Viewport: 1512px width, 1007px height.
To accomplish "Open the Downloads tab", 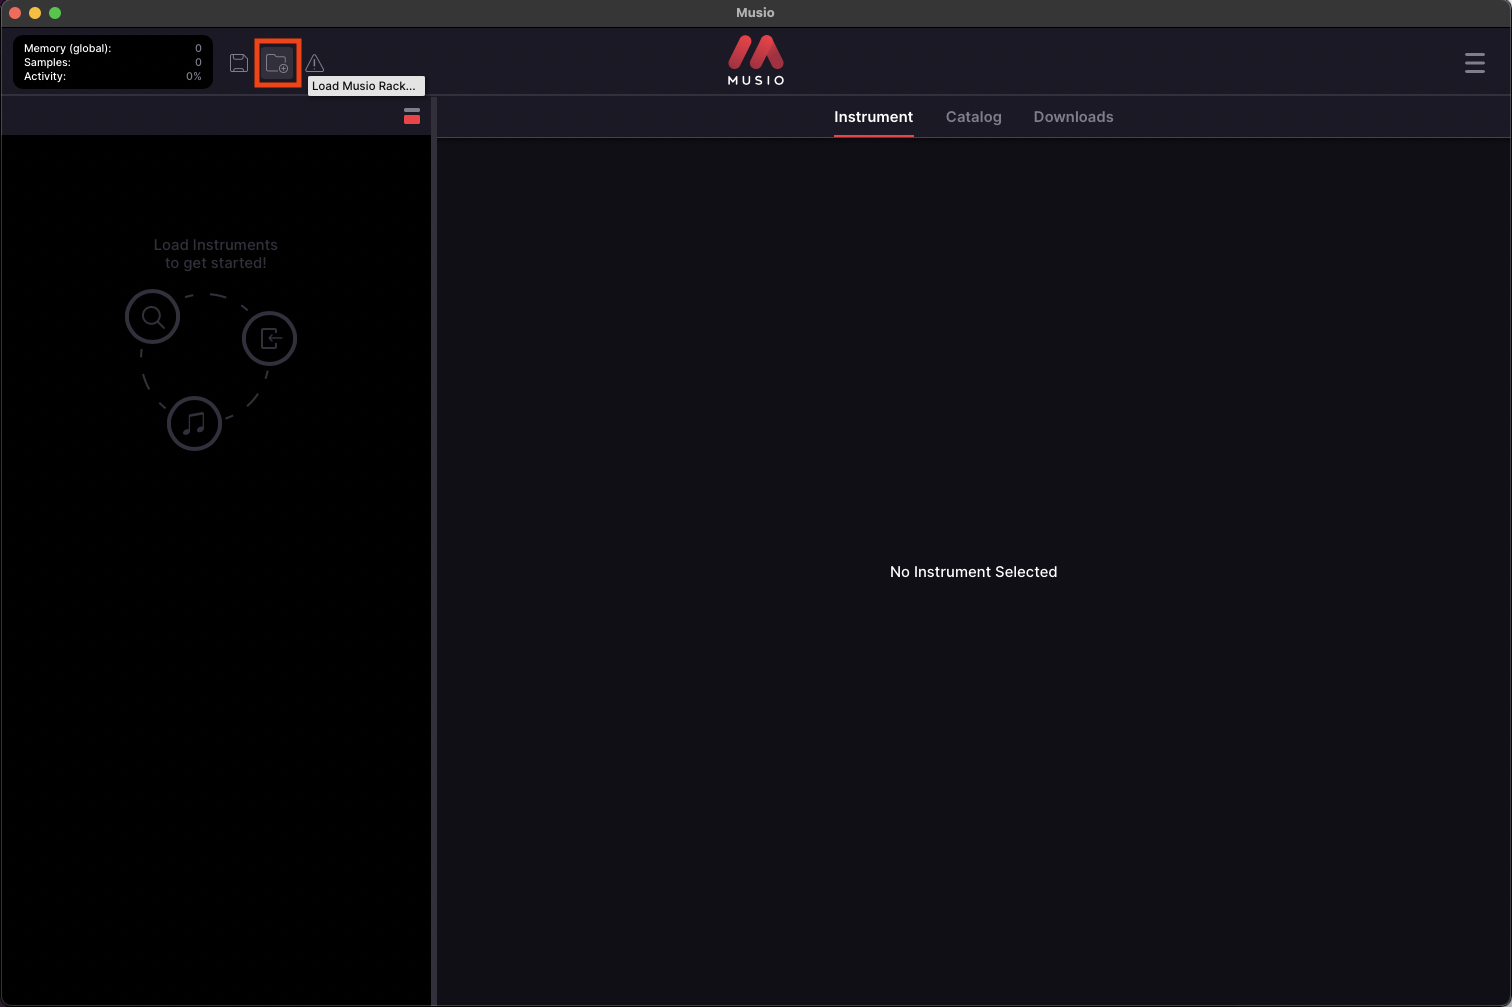I will click(x=1074, y=117).
